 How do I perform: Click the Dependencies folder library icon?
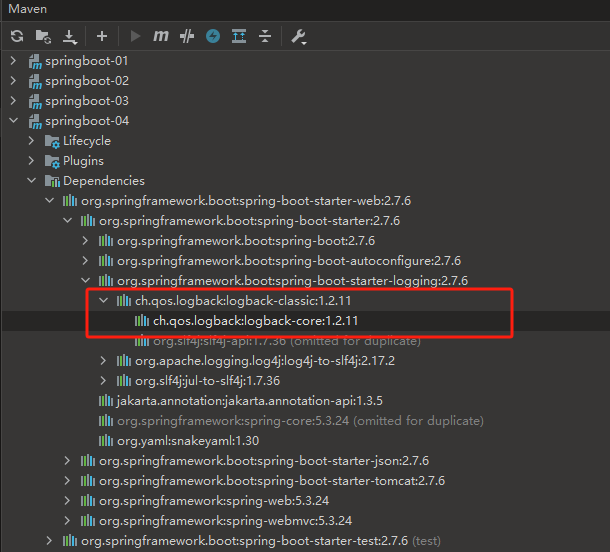point(52,181)
